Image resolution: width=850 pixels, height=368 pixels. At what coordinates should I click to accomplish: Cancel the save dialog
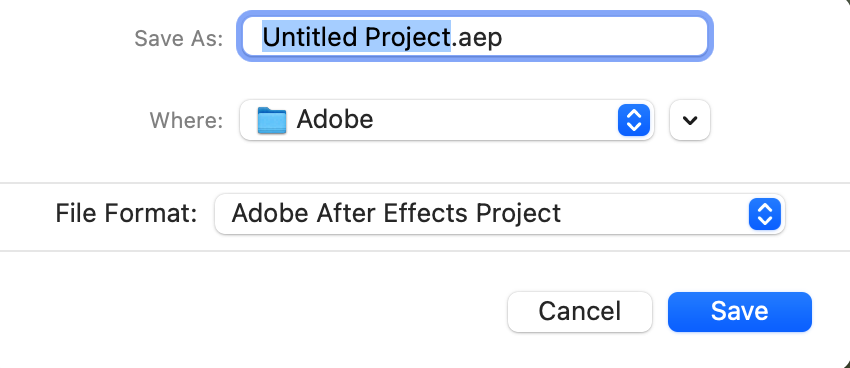click(x=579, y=312)
